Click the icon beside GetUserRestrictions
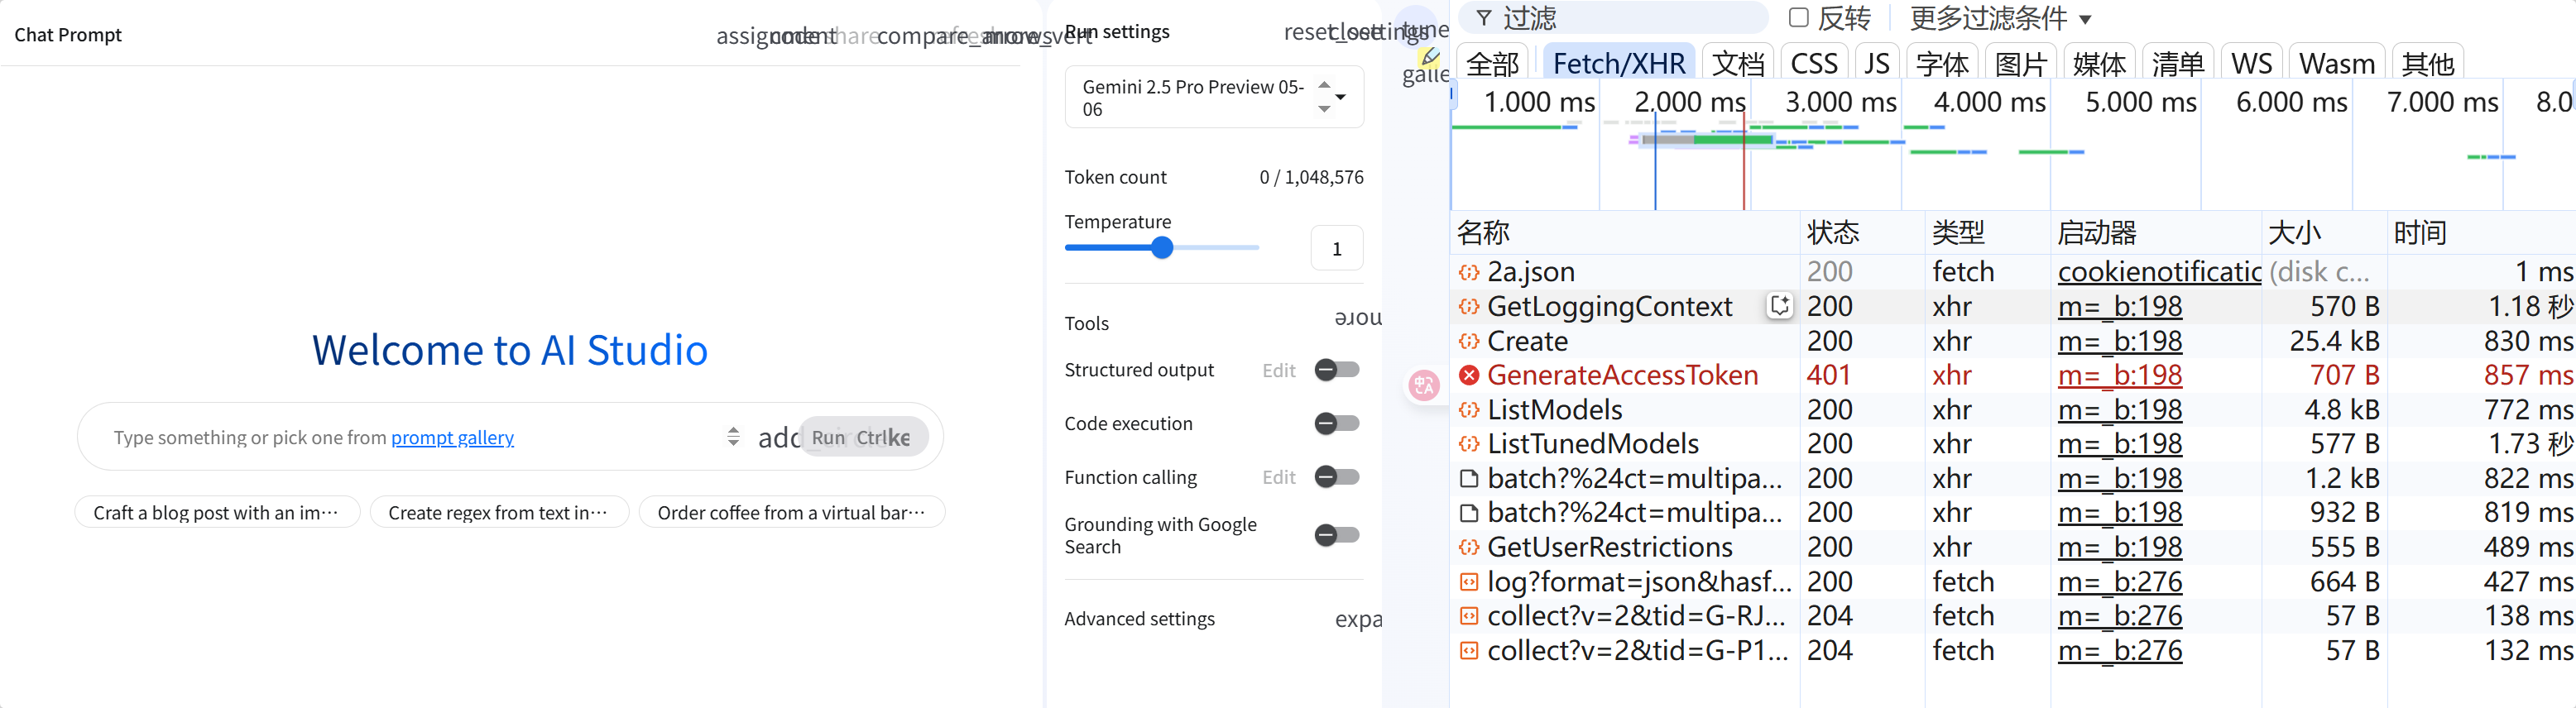The width and height of the screenshot is (2576, 708). [x=1468, y=547]
